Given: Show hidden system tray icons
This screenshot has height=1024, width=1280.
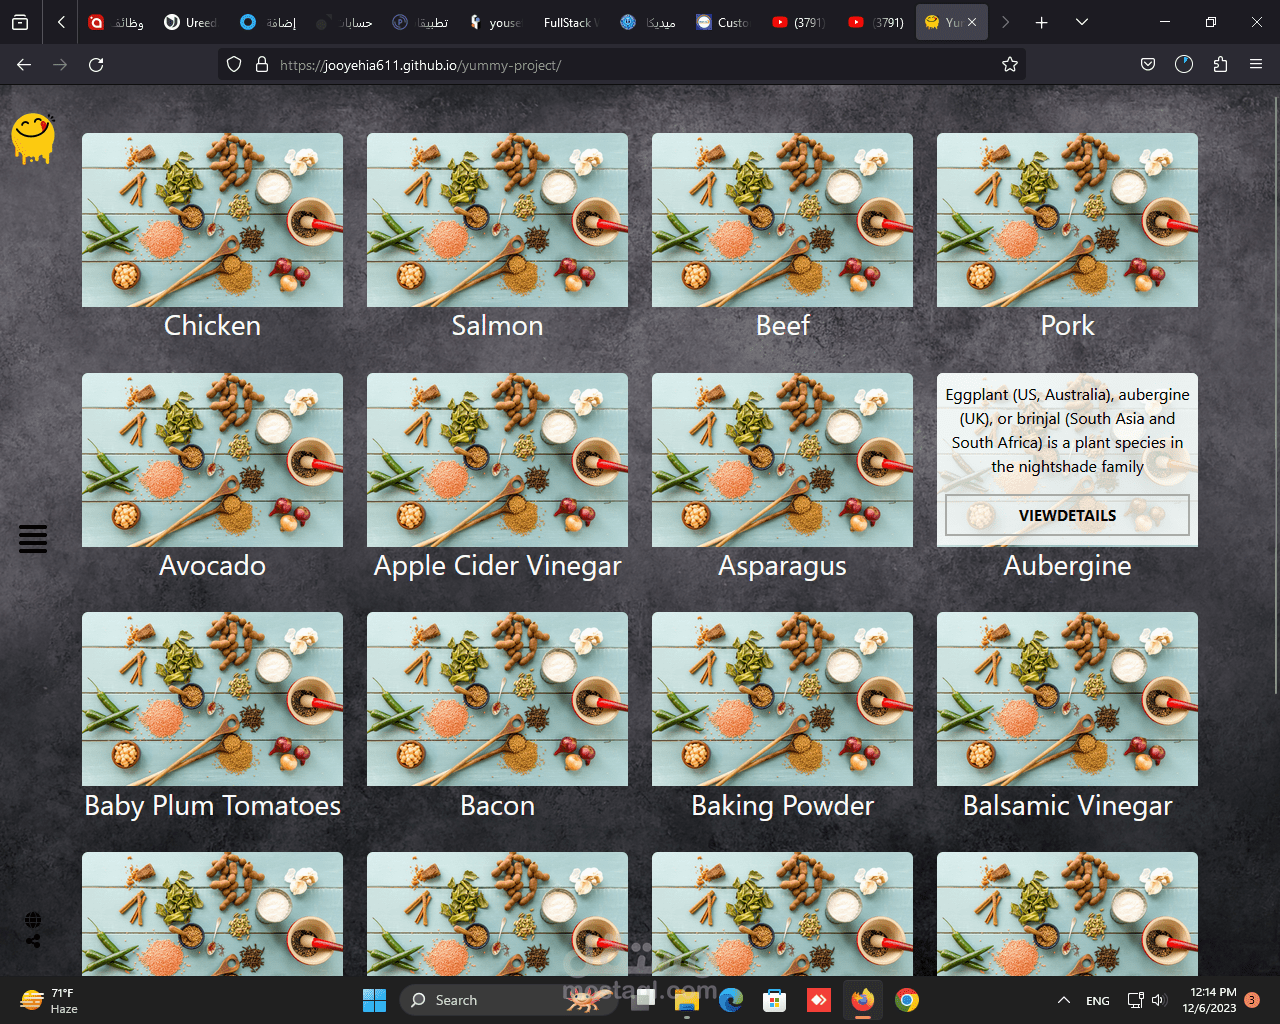Looking at the screenshot, I should click(x=1064, y=1000).
